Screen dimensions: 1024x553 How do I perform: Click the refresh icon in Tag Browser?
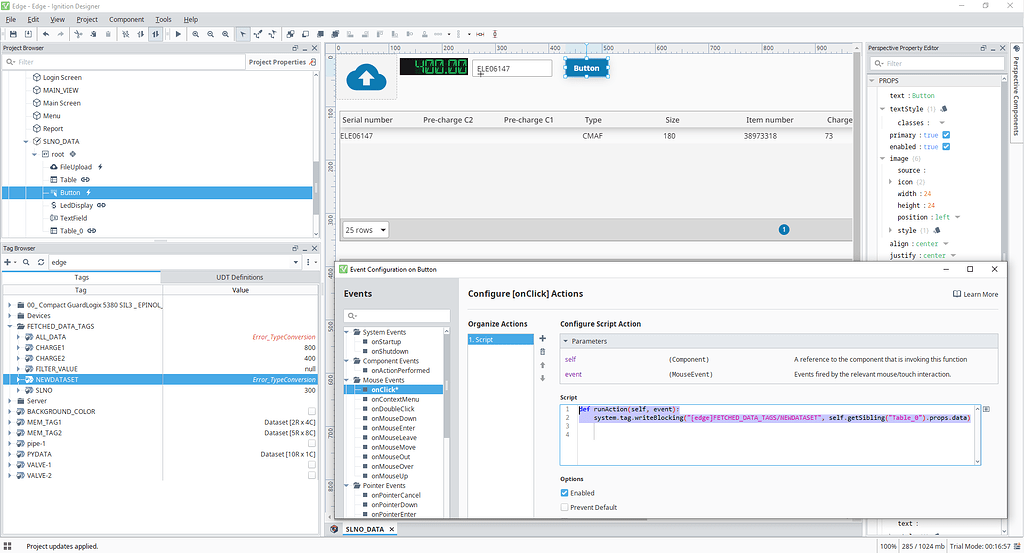tap(39, 262)
